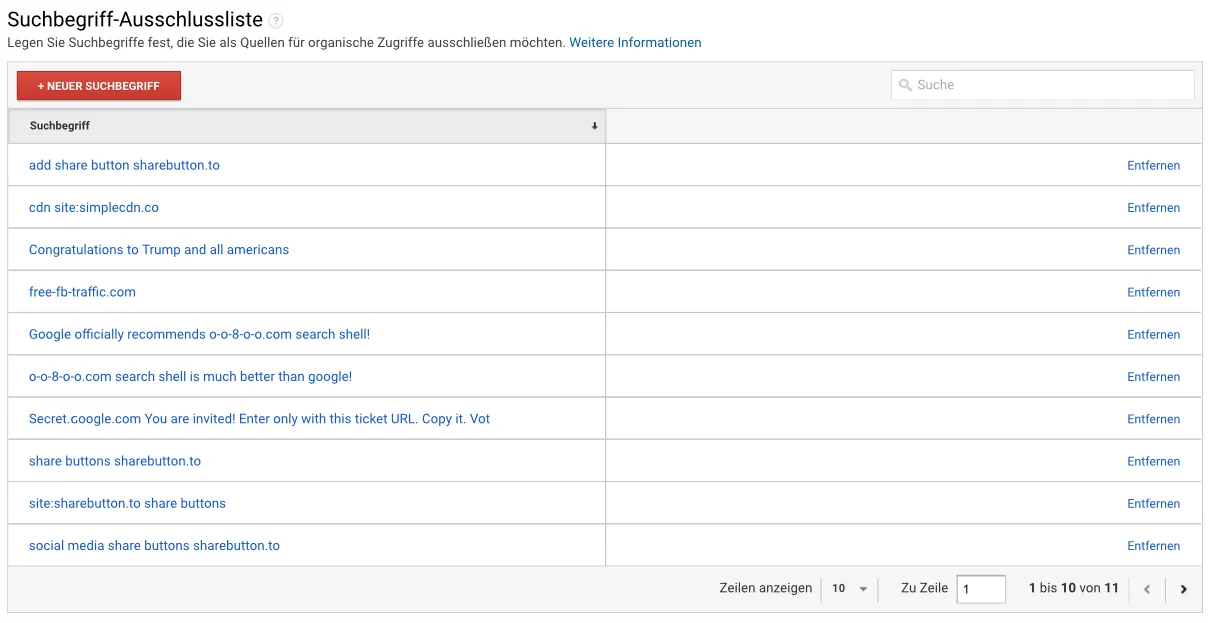
Task: Click the Suchbegriff column header
Action: coord(60,126)
